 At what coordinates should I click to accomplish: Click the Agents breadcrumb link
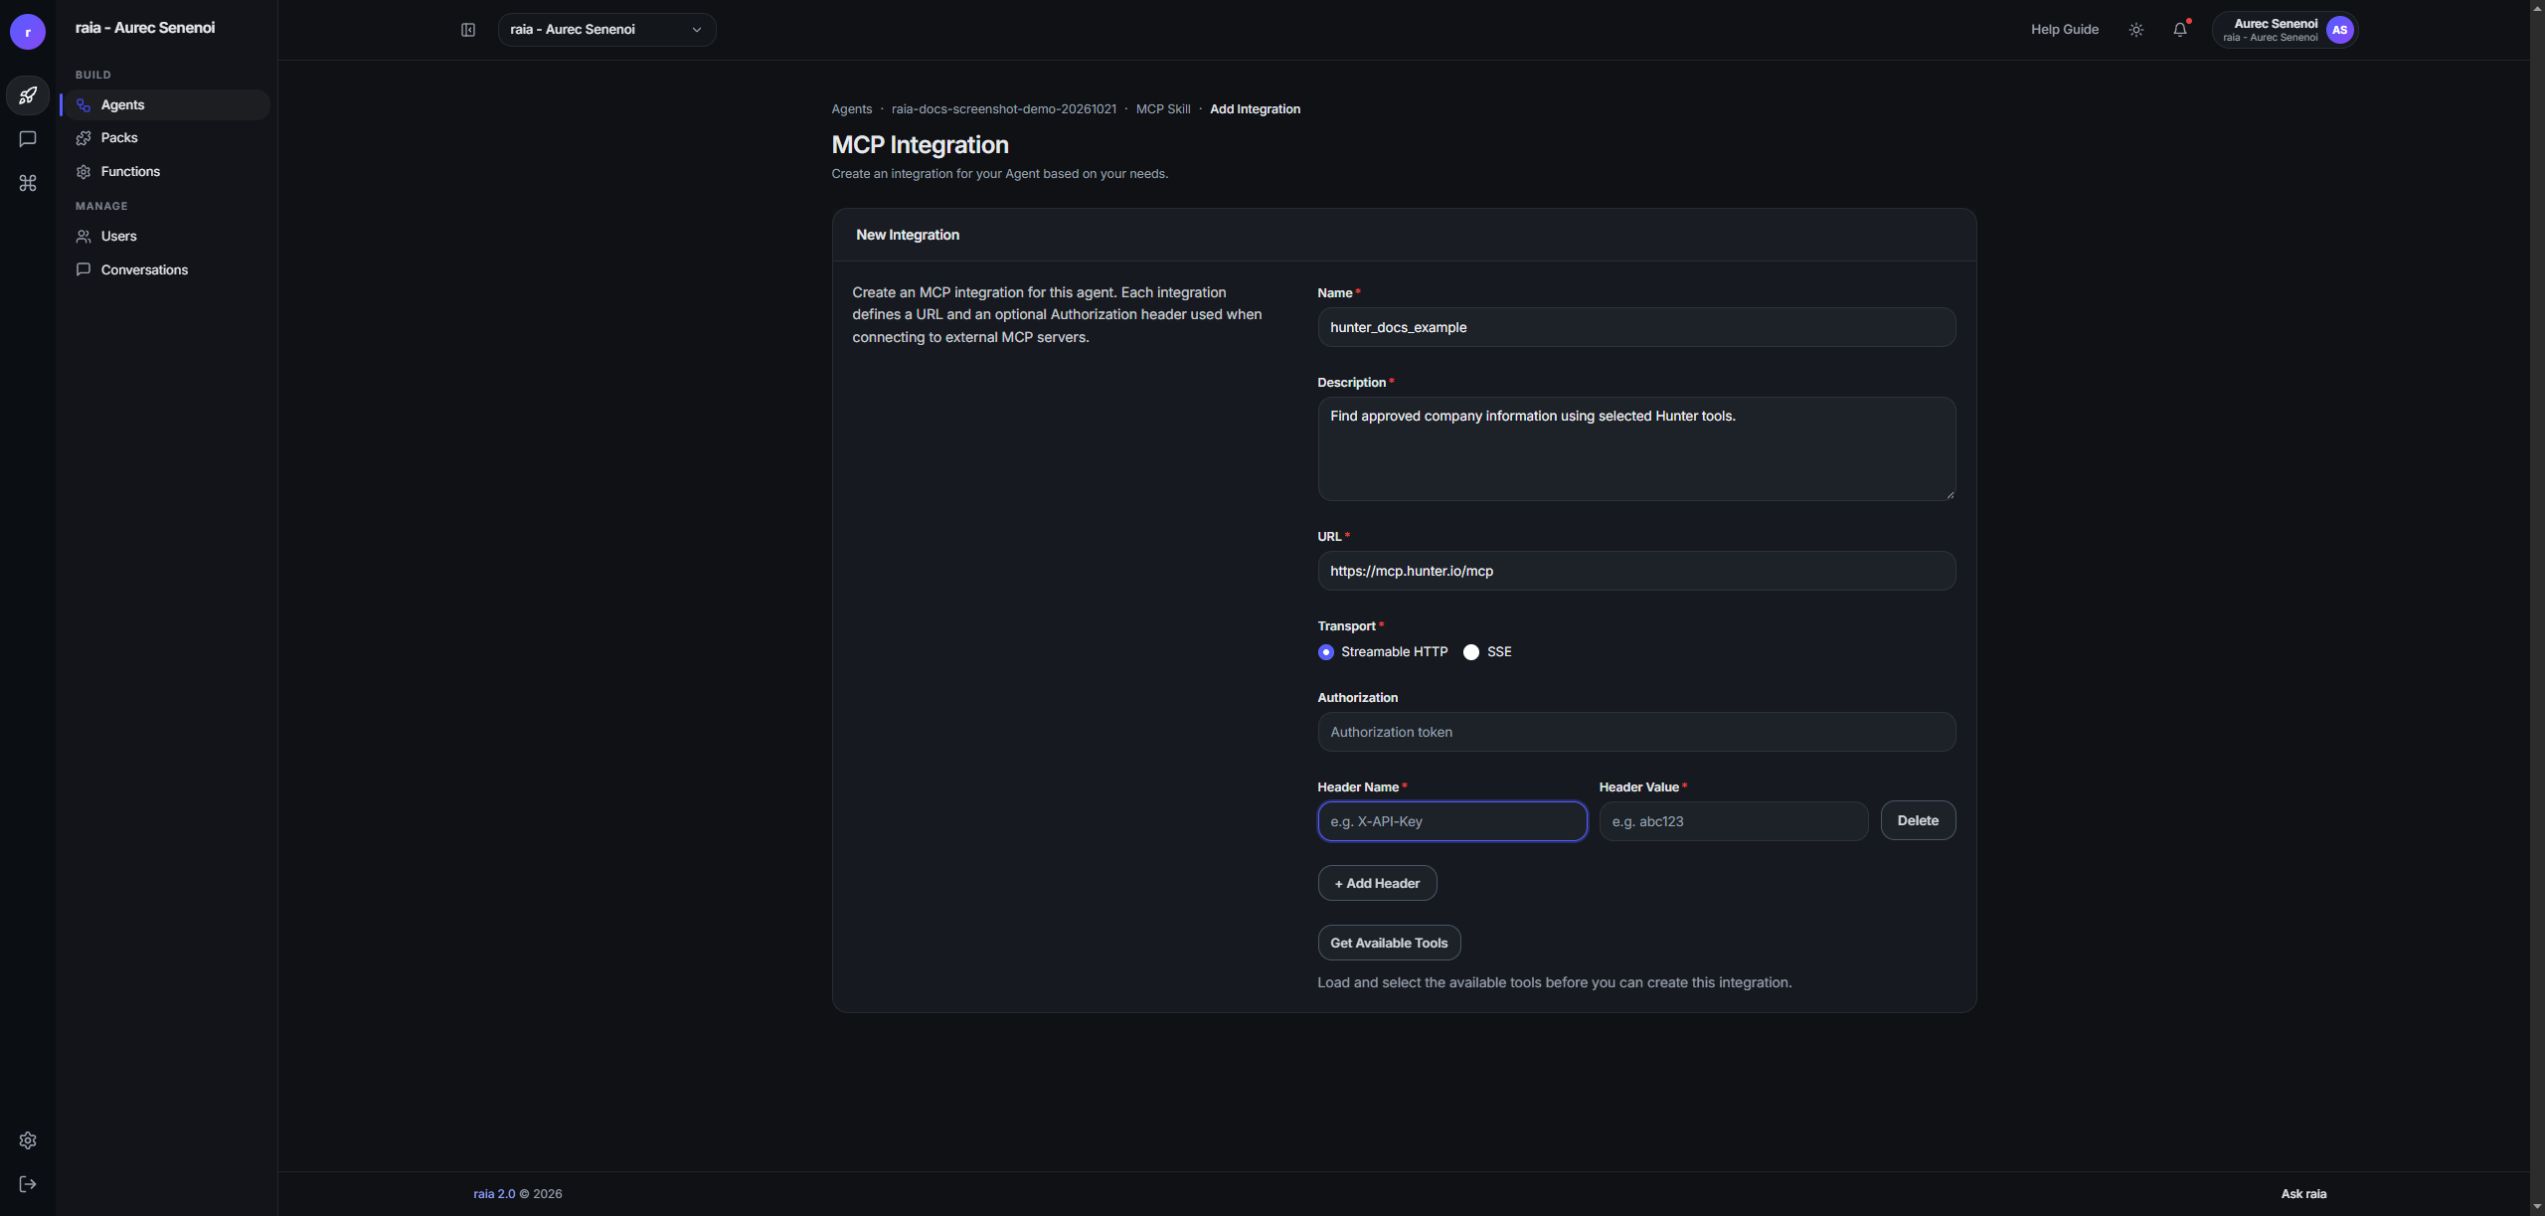coord(852,109)
